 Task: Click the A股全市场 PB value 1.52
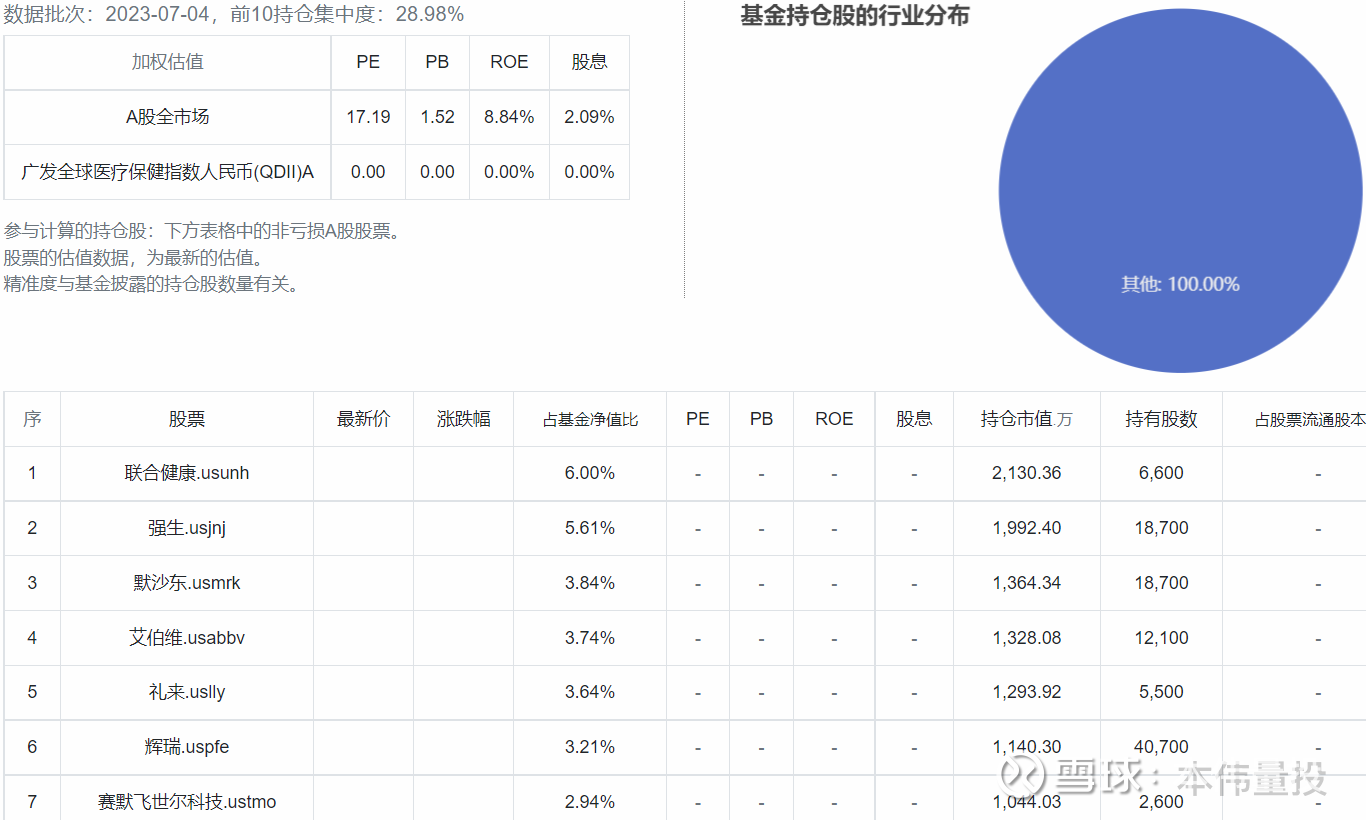pos(437,117)
